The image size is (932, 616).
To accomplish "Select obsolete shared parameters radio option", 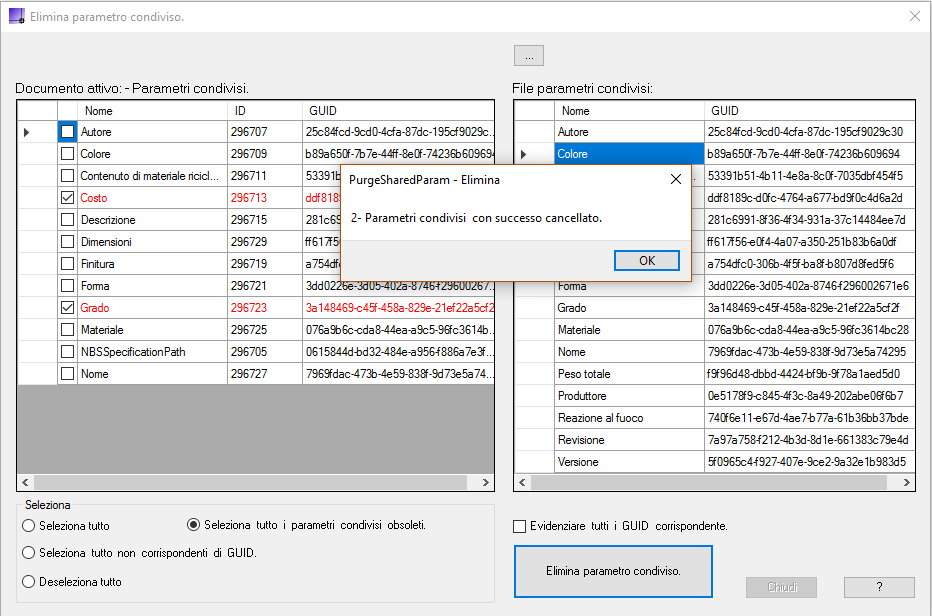I will pos(194,525).
